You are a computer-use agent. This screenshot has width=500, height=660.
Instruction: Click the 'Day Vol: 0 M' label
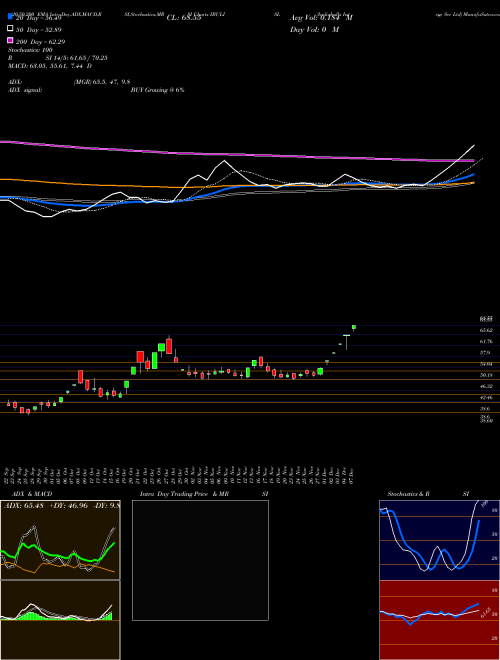[x=314, y=30]
